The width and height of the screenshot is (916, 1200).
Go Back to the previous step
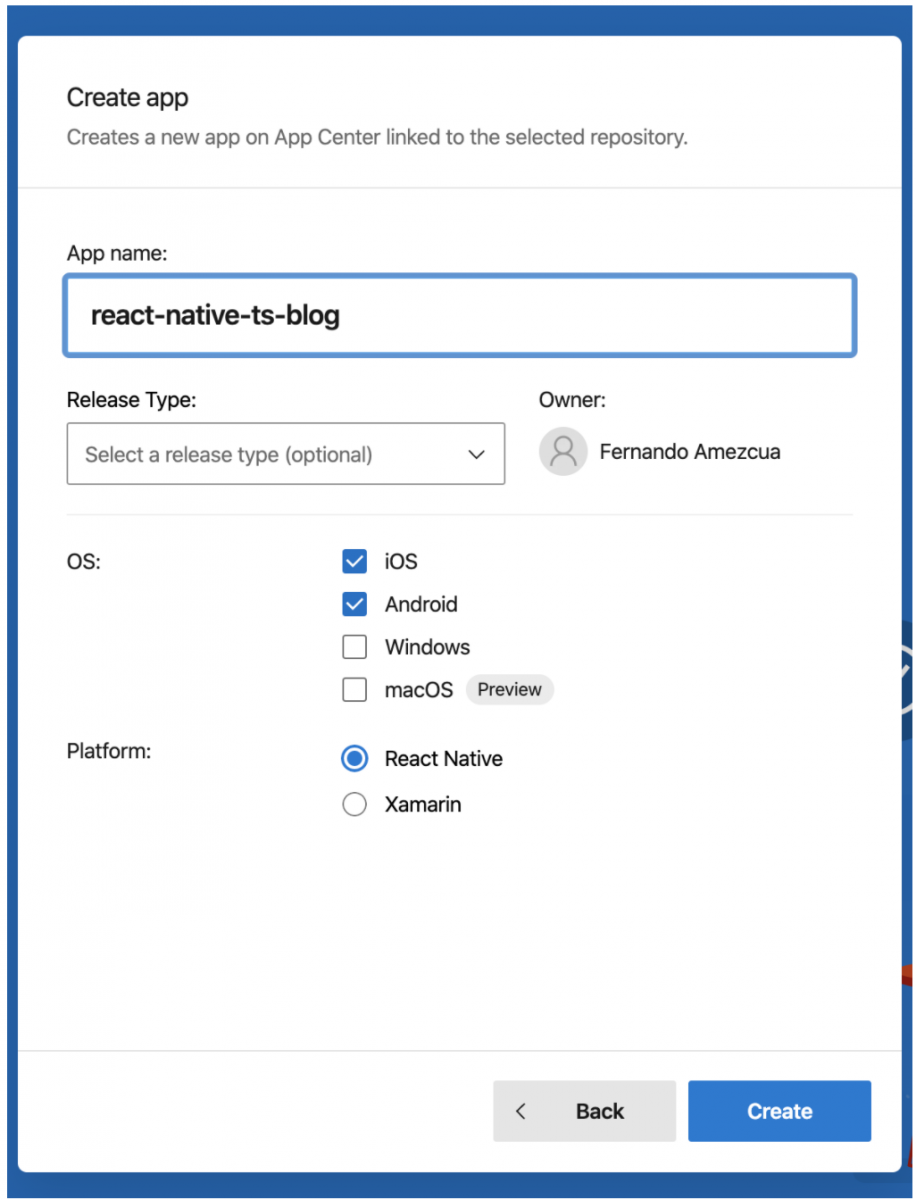pyautogui.click(x=584, y=1111)
